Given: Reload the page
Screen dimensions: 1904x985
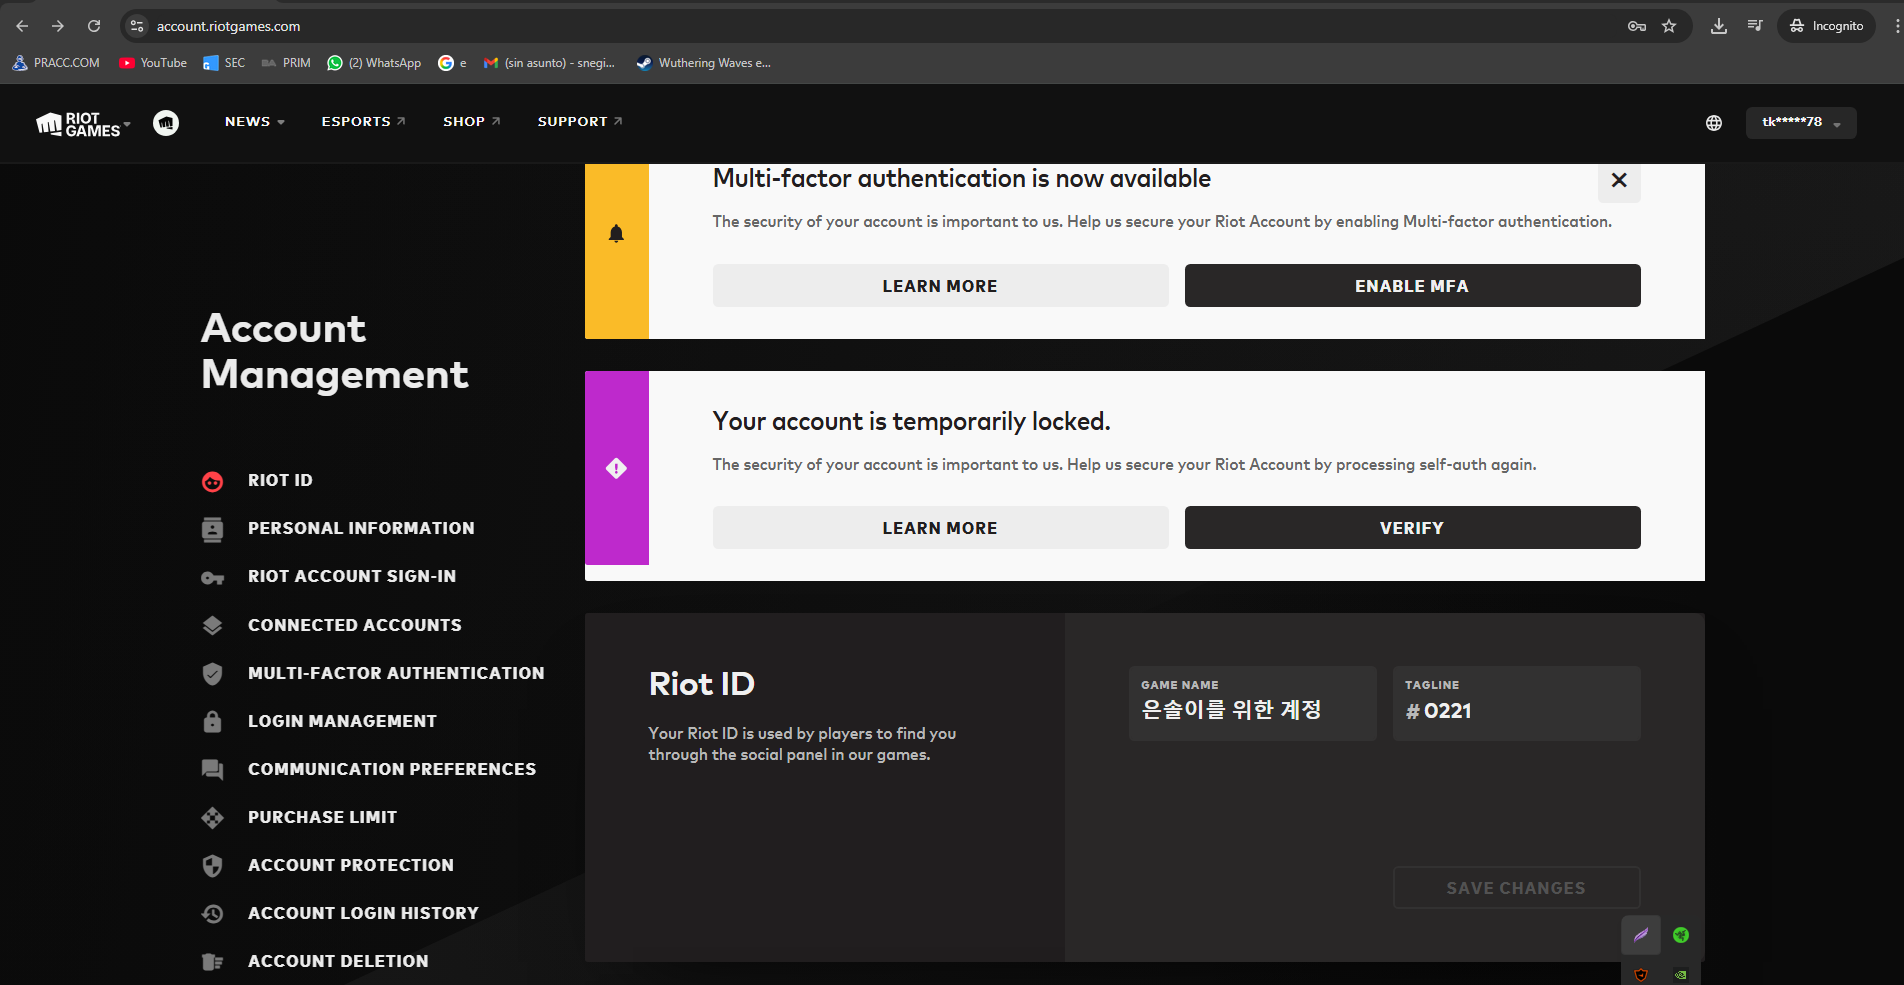Looking at the screenshot, I should (x=94, y=26).
